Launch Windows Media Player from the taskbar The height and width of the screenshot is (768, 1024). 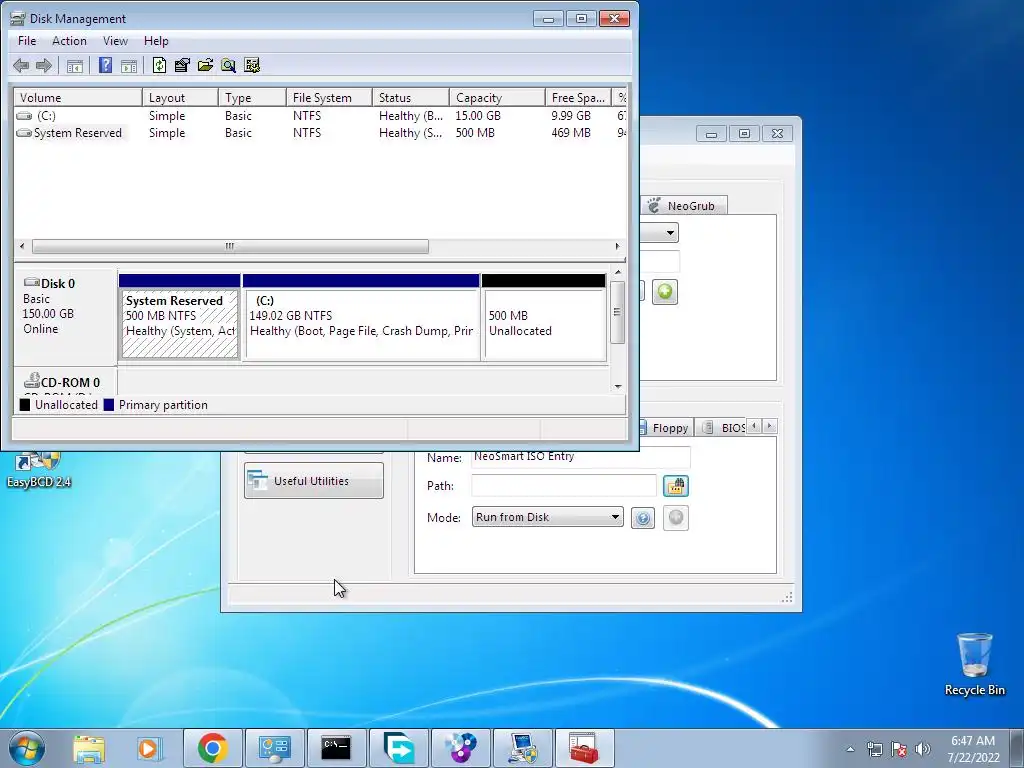click(150, 748)
